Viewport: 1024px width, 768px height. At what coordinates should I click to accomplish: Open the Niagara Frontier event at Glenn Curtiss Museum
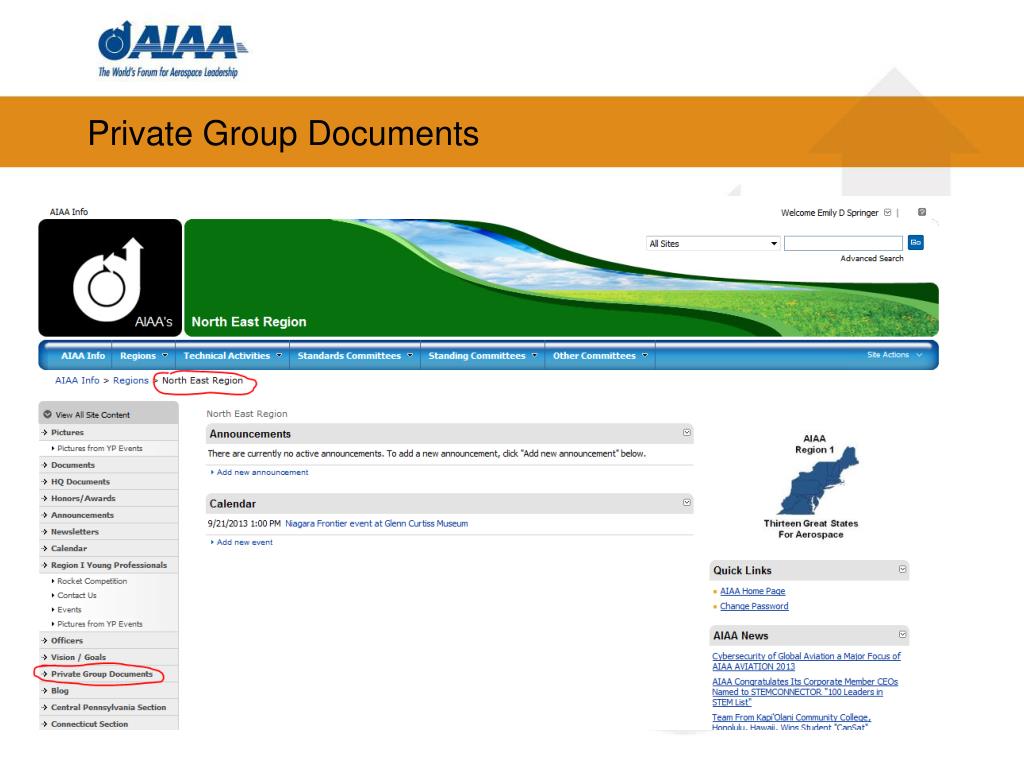pos(377,524)
